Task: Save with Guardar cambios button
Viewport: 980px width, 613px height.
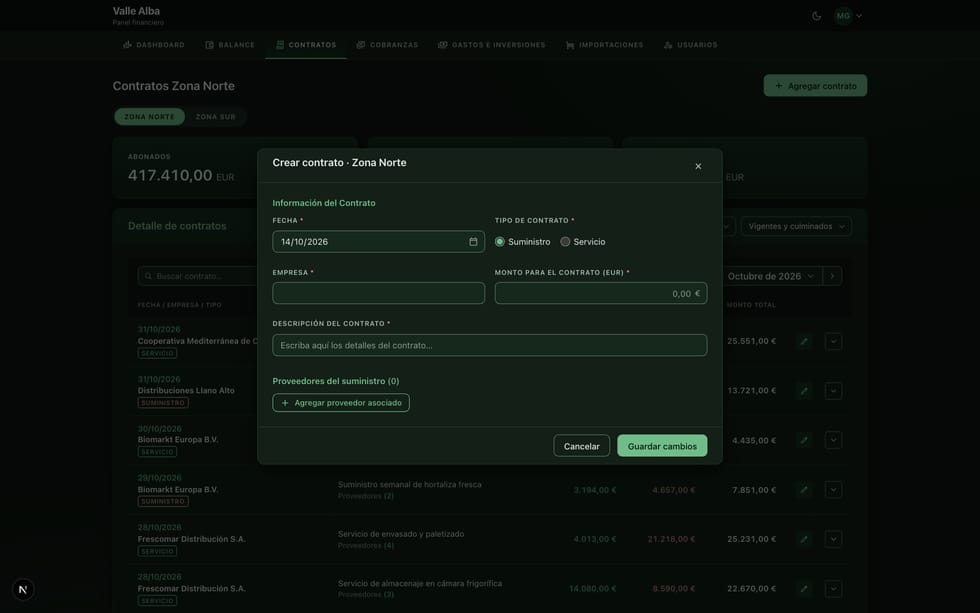Action: (662, 446)
